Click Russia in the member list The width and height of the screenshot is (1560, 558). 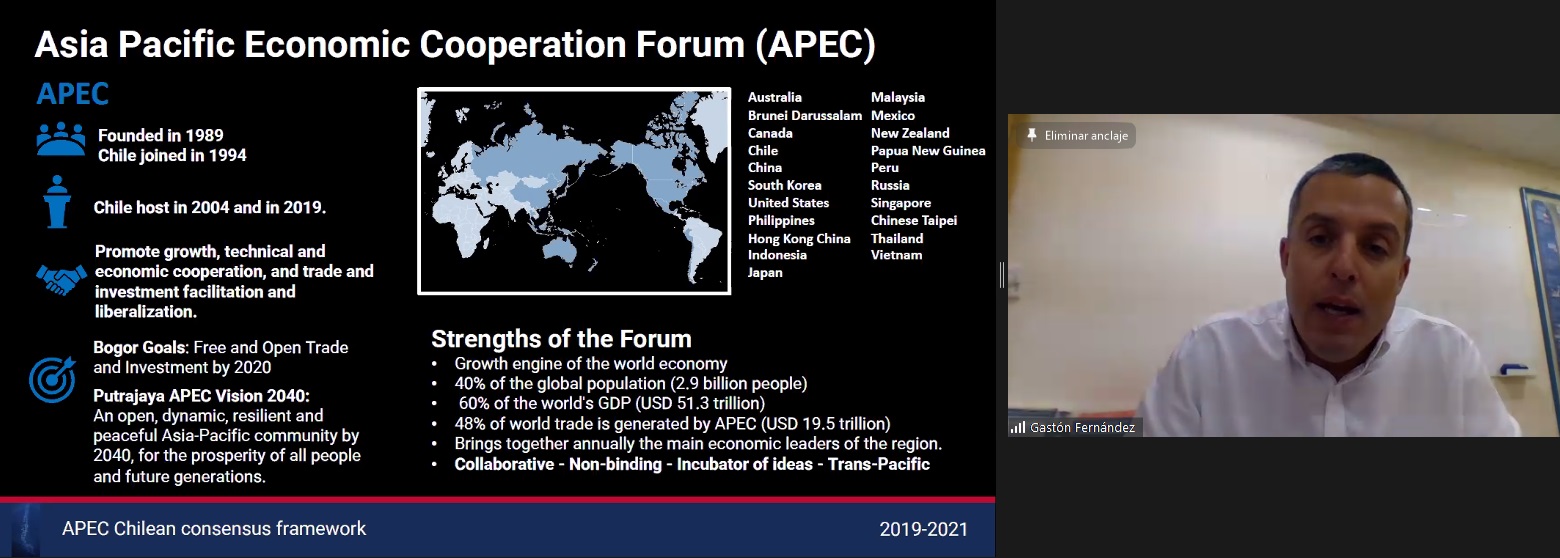point(890,185)
